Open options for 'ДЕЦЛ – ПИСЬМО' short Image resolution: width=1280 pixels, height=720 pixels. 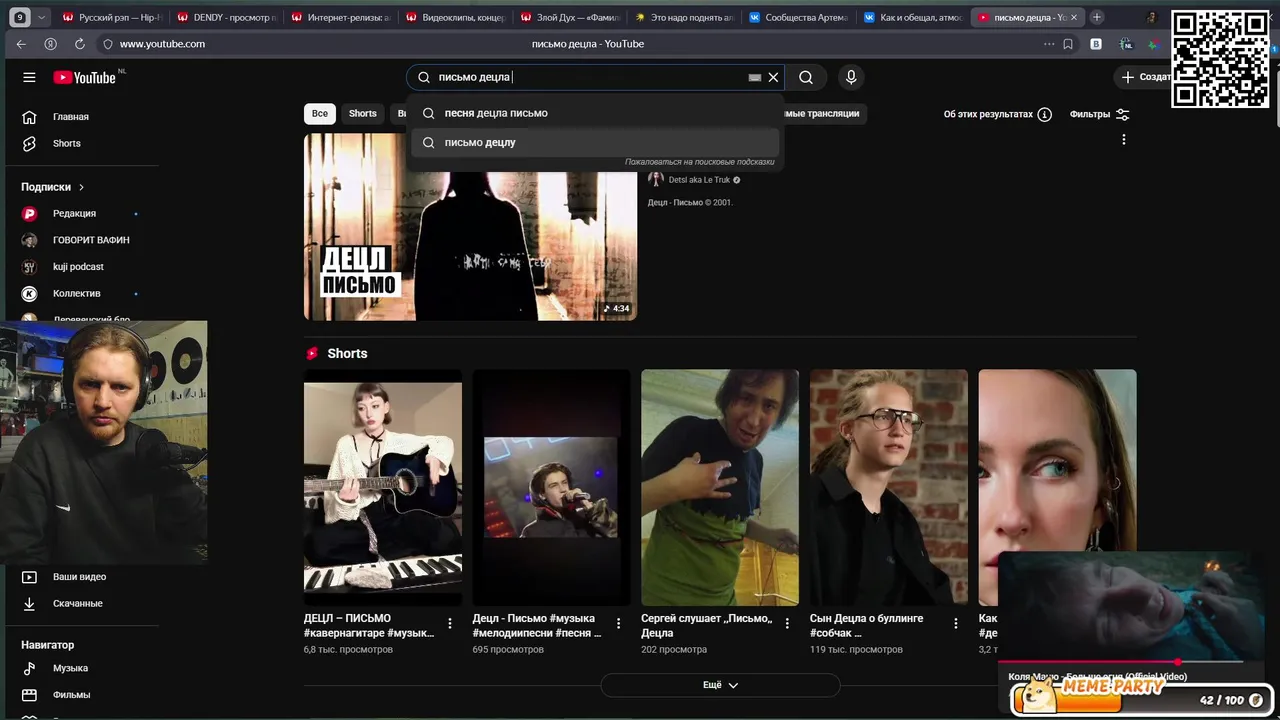coord(450,623)
